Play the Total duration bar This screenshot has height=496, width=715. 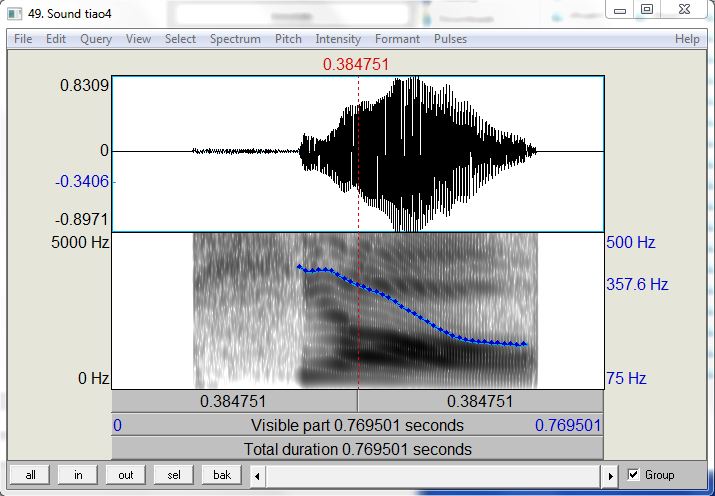[x=358, y=449]
